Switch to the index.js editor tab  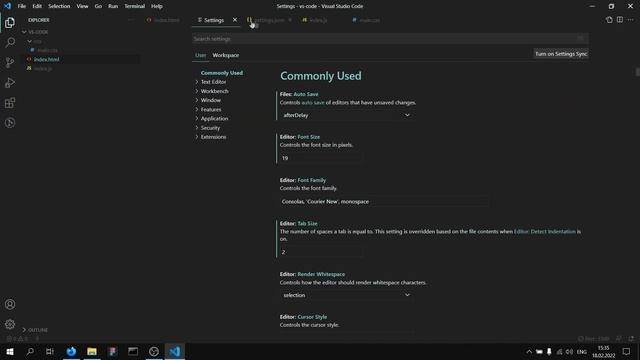tap(318, 20)
